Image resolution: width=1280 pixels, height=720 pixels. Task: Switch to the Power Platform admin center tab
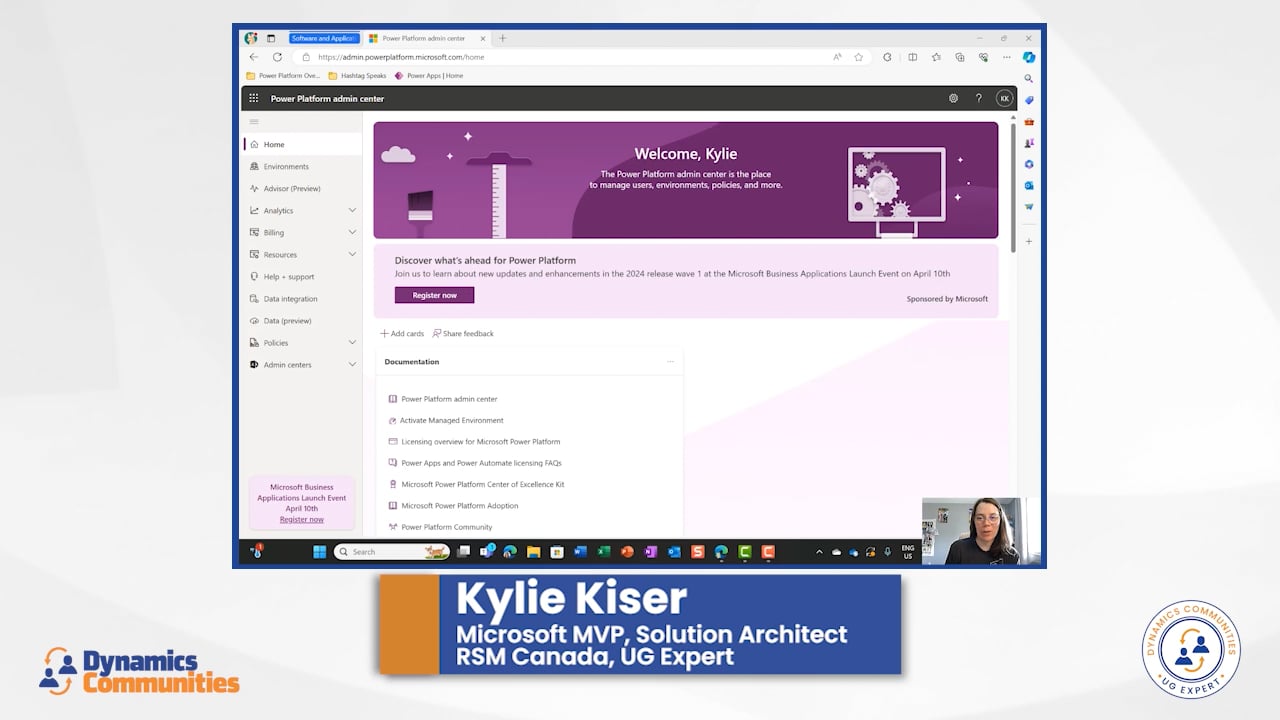point(424,38)
